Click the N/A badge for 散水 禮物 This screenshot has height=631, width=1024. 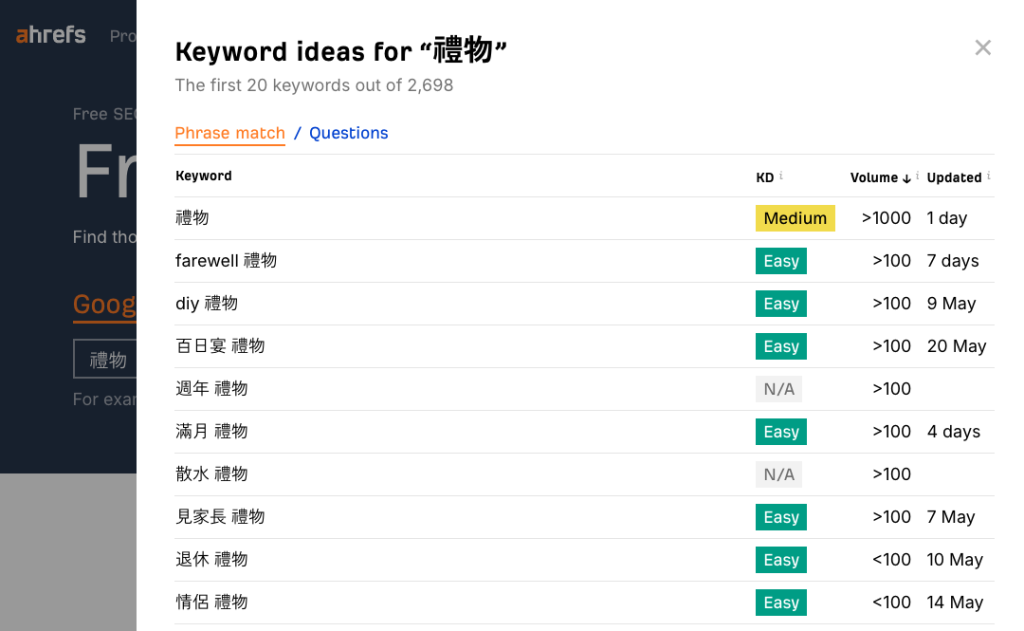coord(779,474)
